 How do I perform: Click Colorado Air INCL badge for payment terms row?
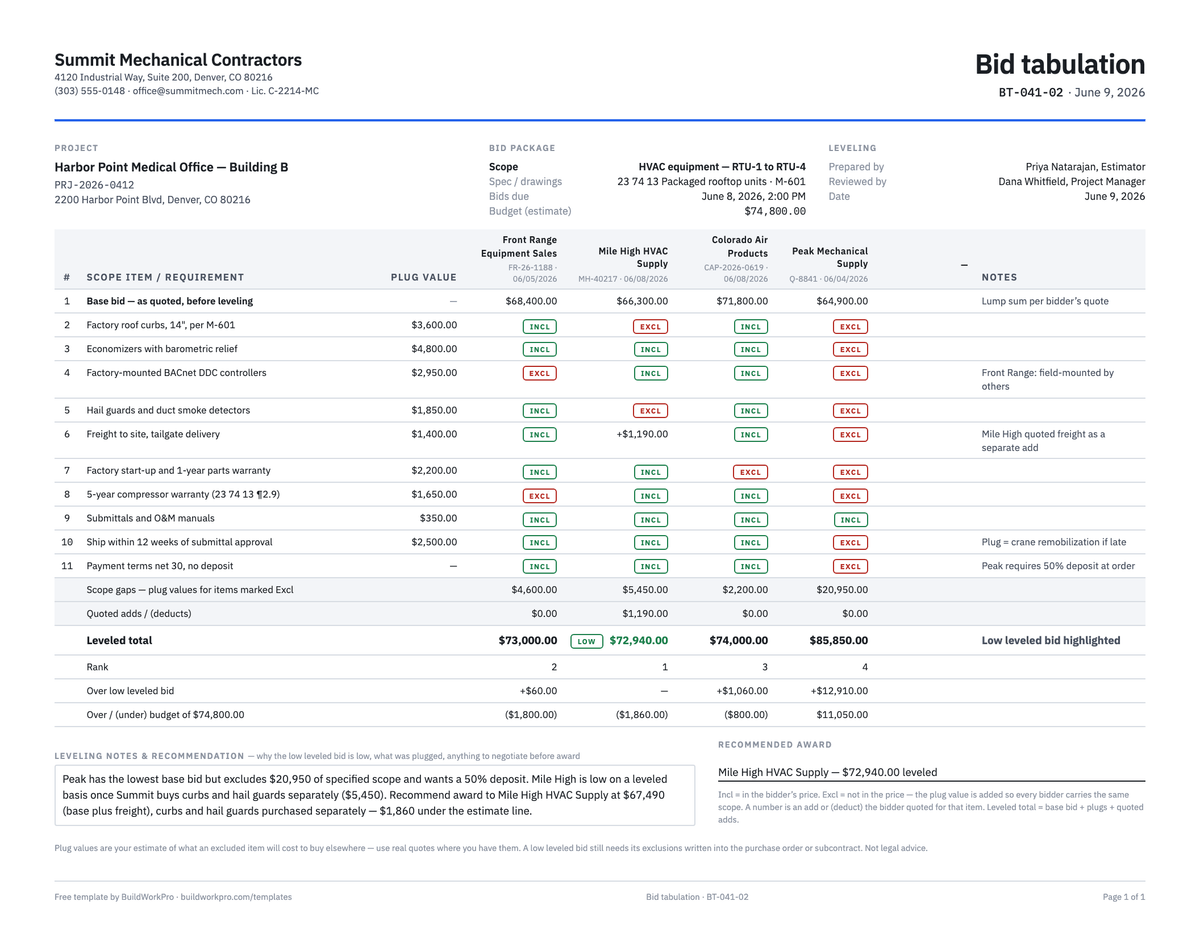coord(751,567)
